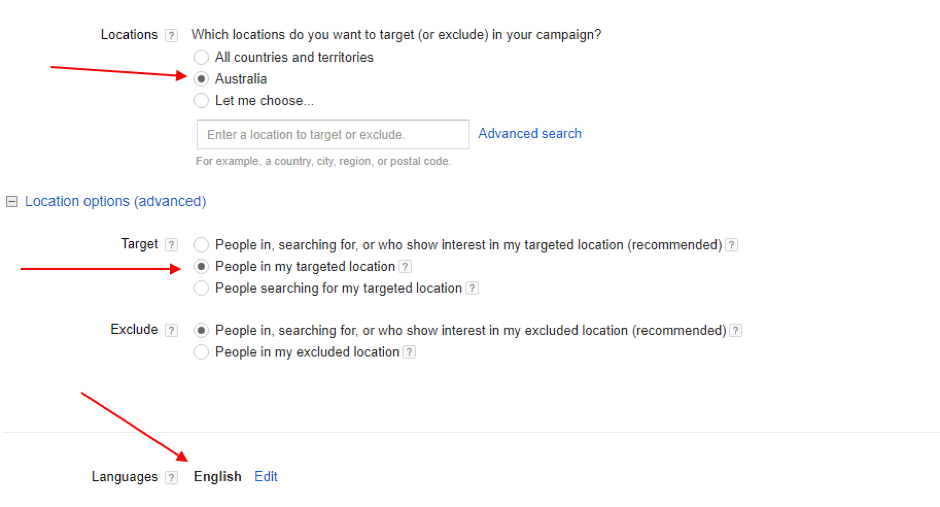Screen dimensions: 940x507
Task: Select 'People searching for my targeted location'
Action: [202, 289]
